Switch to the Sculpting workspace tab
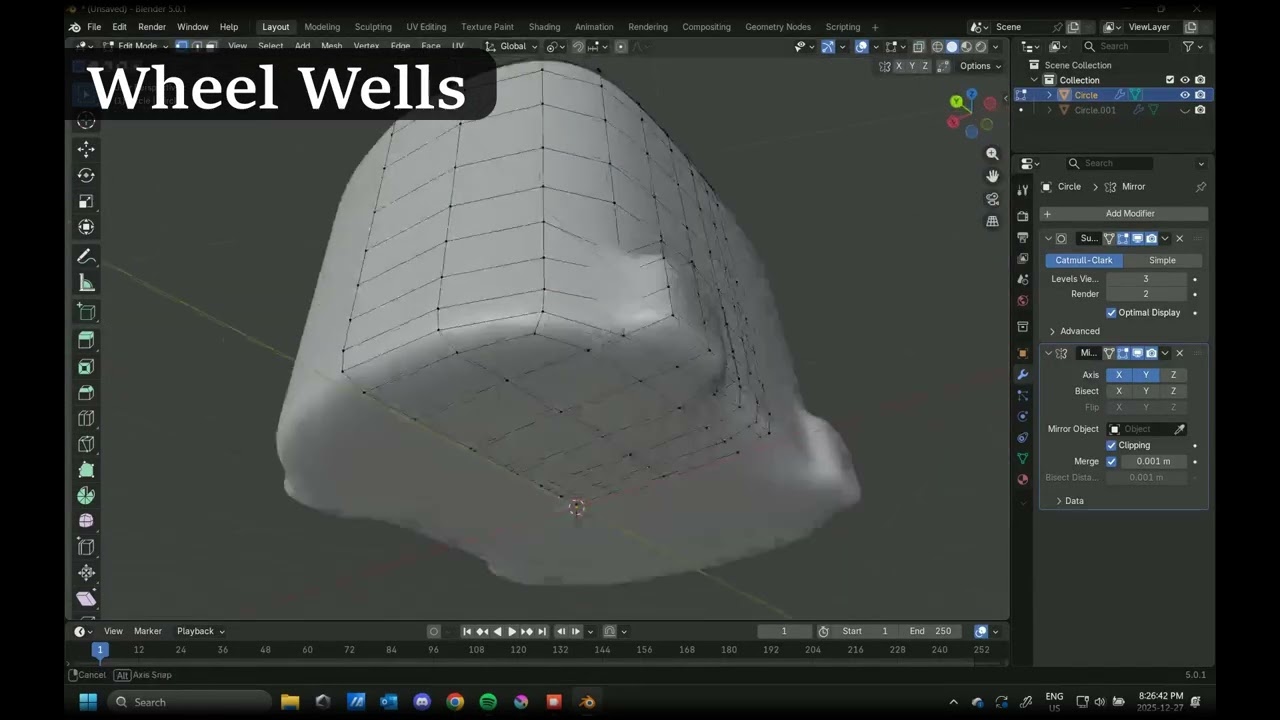This screenshot has height=720, width=1280. coord(373,27)
